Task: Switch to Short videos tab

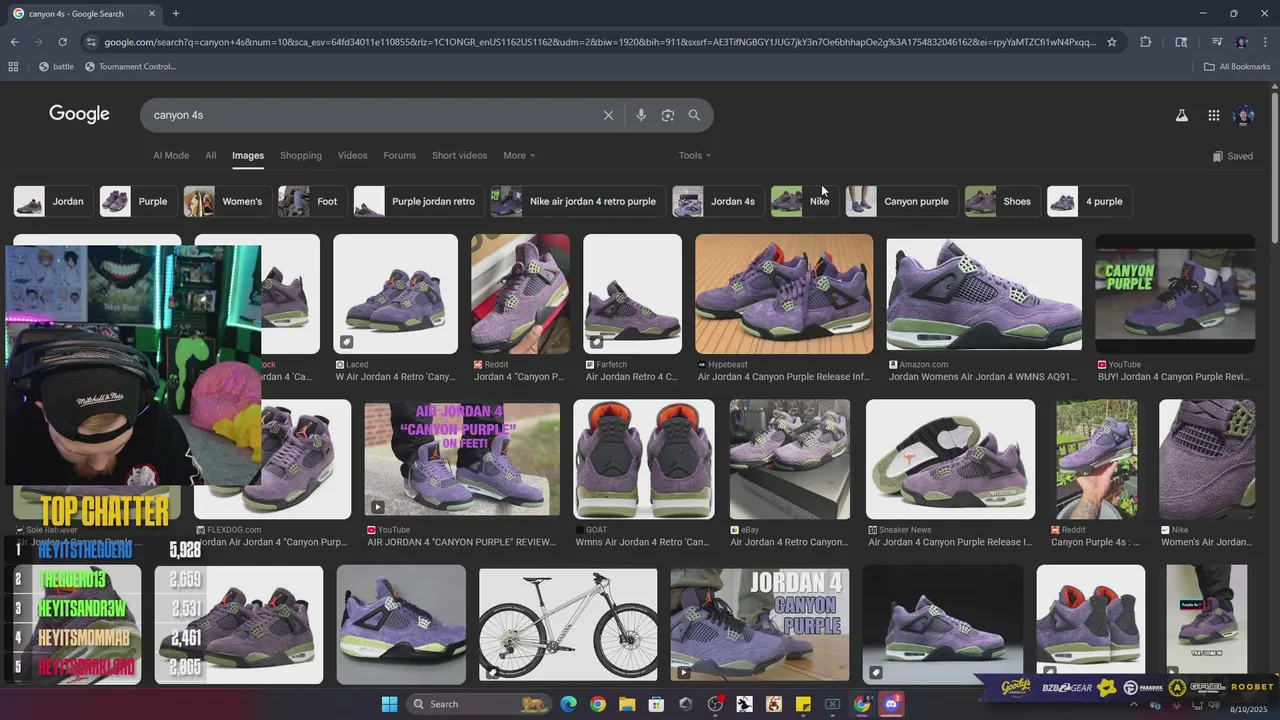Action: pyautogui.click(x=459, y=155)
